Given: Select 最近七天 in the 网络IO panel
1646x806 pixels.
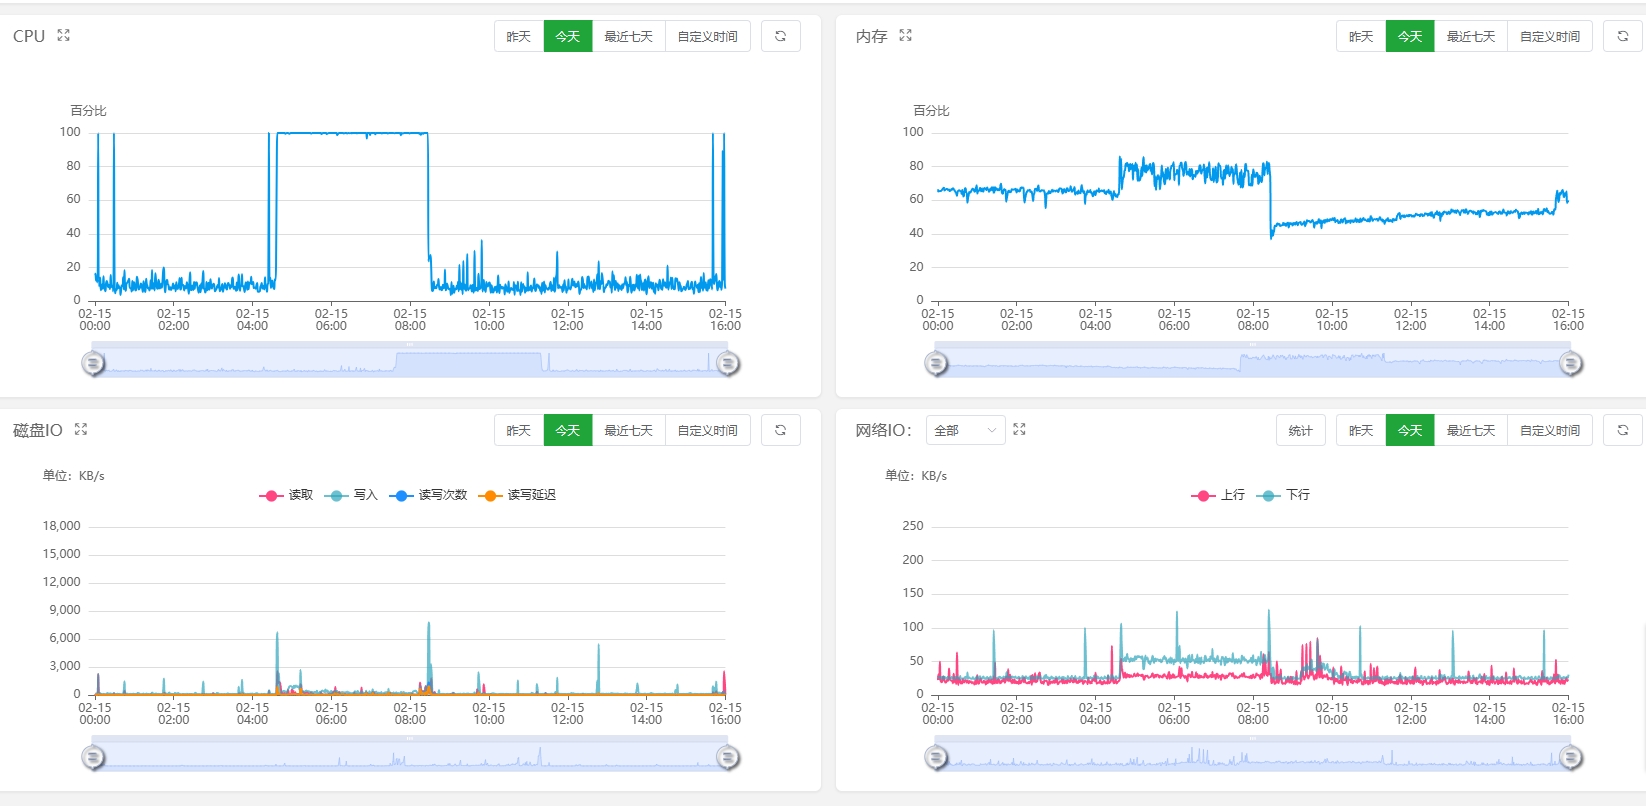Looking at the screenshot, I should (1471, 430).
